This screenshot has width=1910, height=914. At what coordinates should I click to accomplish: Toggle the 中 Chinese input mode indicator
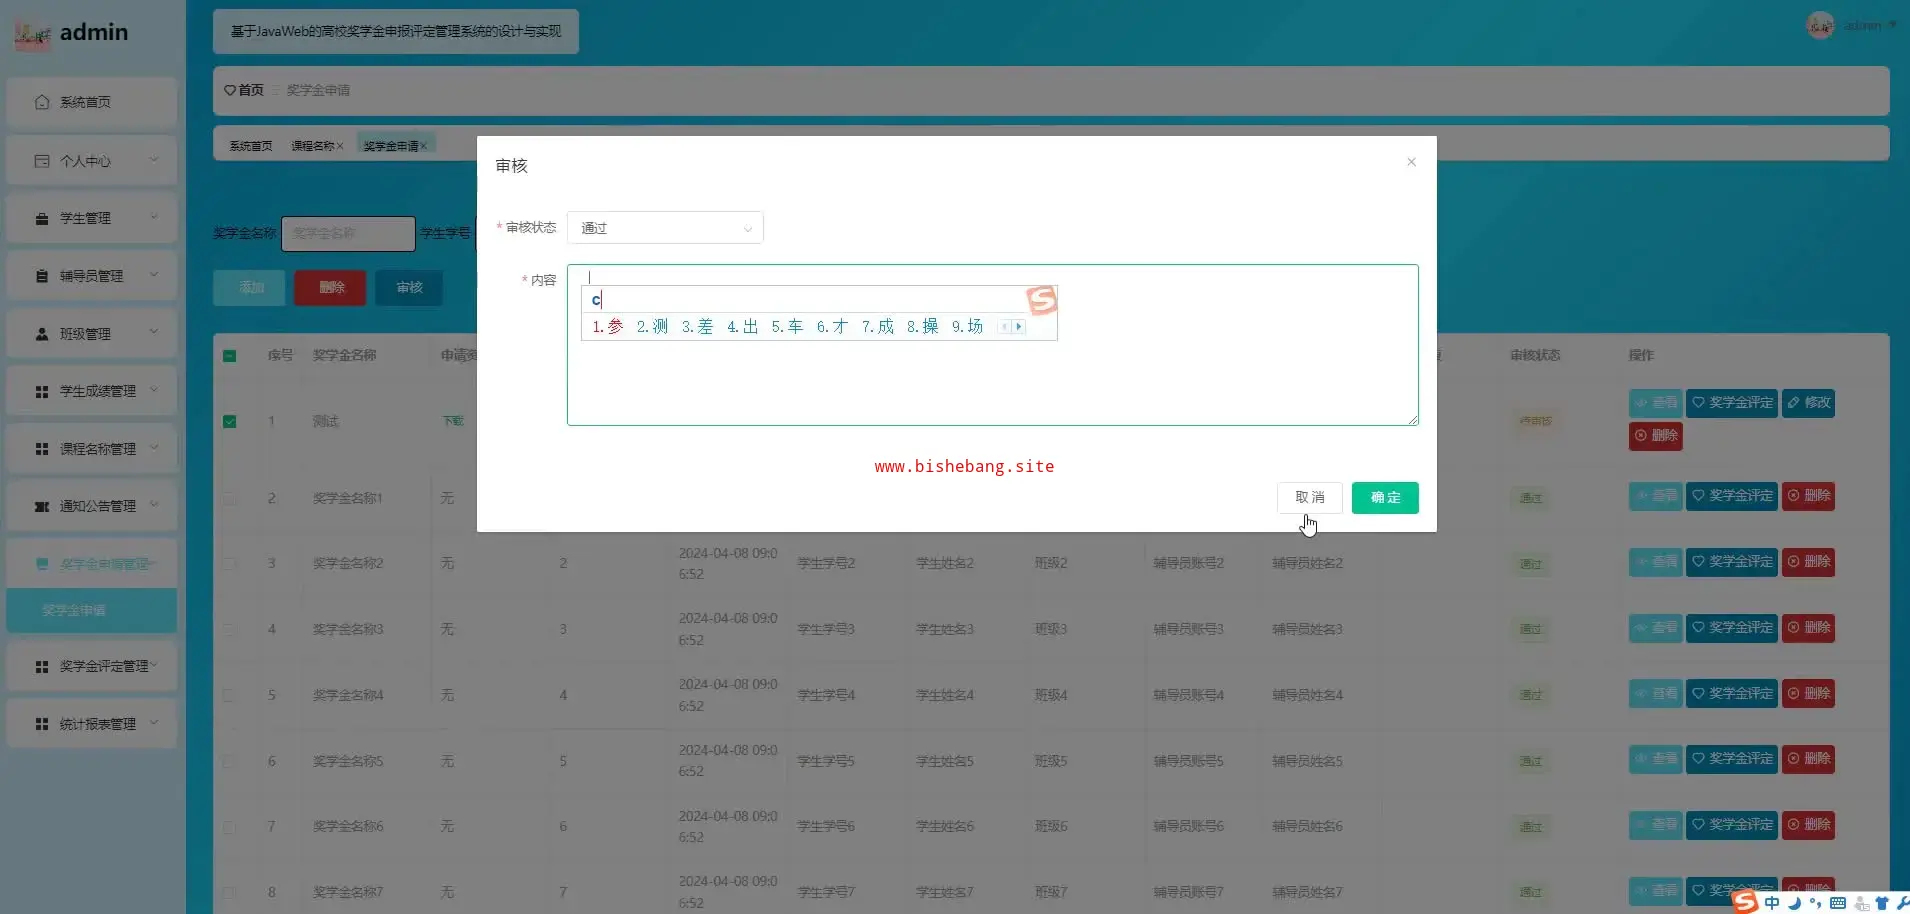1772,903
